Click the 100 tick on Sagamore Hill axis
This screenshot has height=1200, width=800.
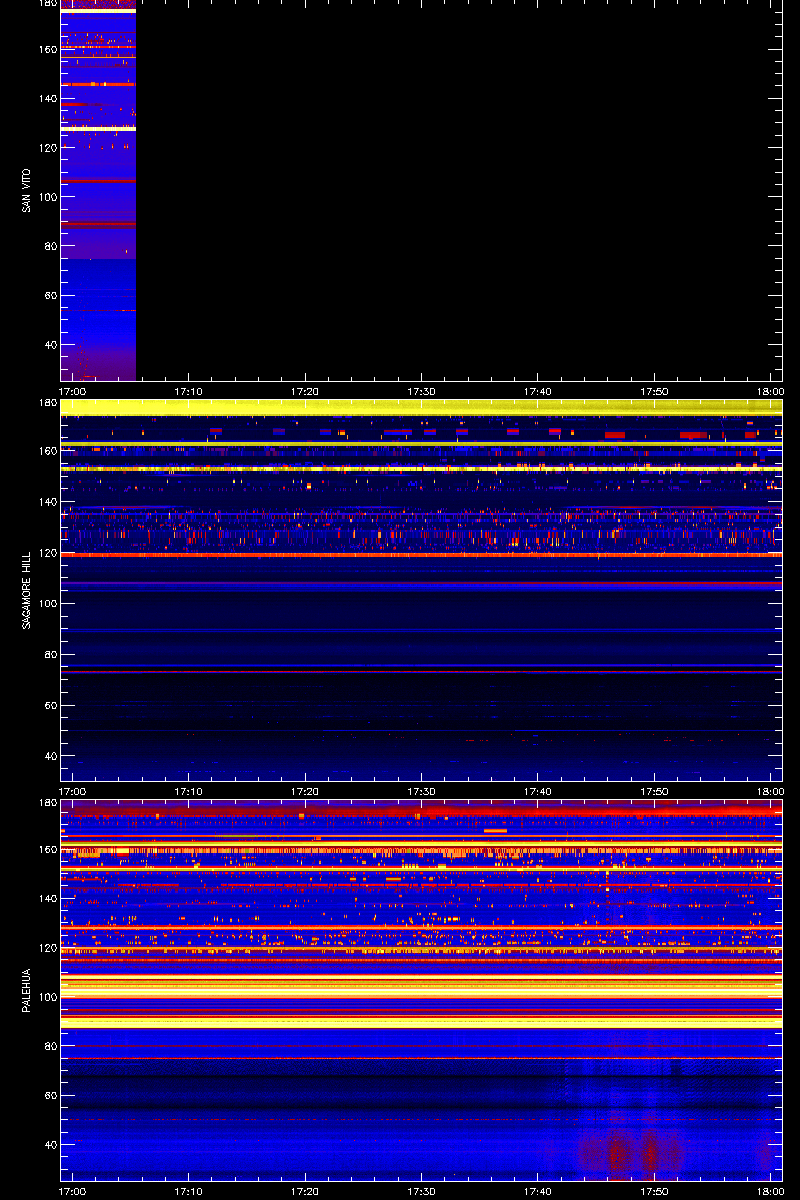(47, 604)
